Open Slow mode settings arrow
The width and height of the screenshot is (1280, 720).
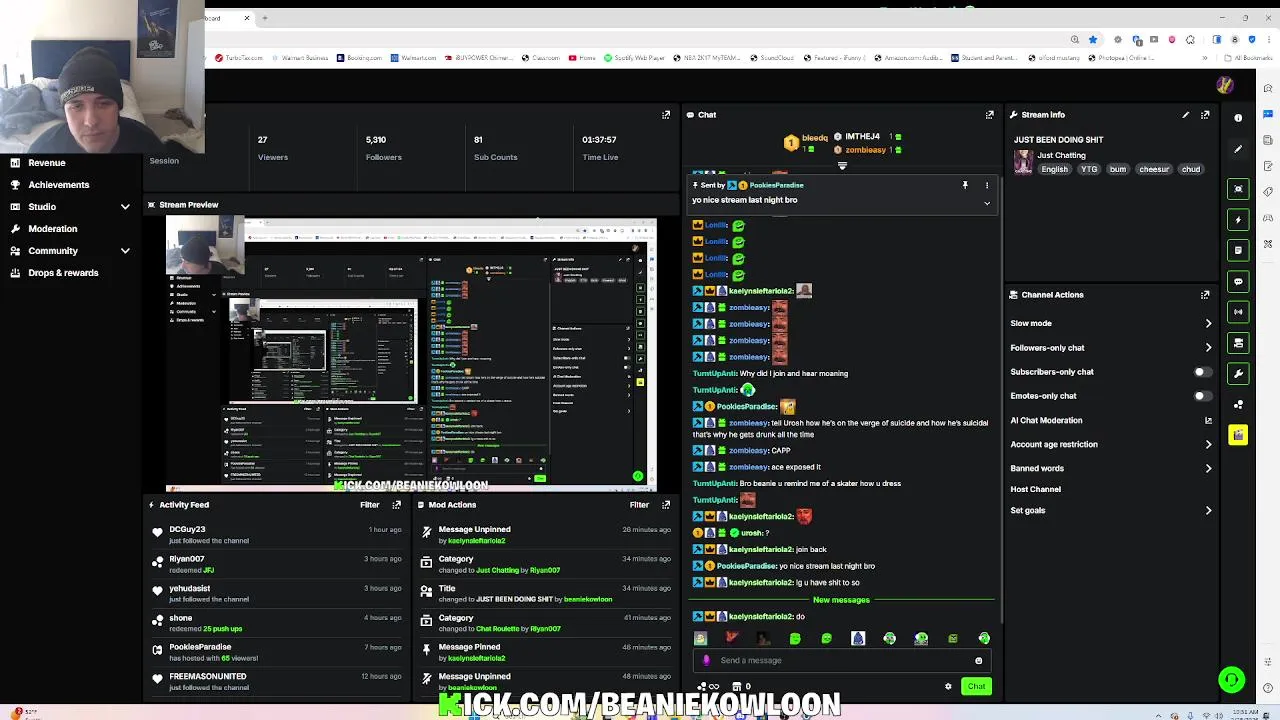tap(1208, 323)
